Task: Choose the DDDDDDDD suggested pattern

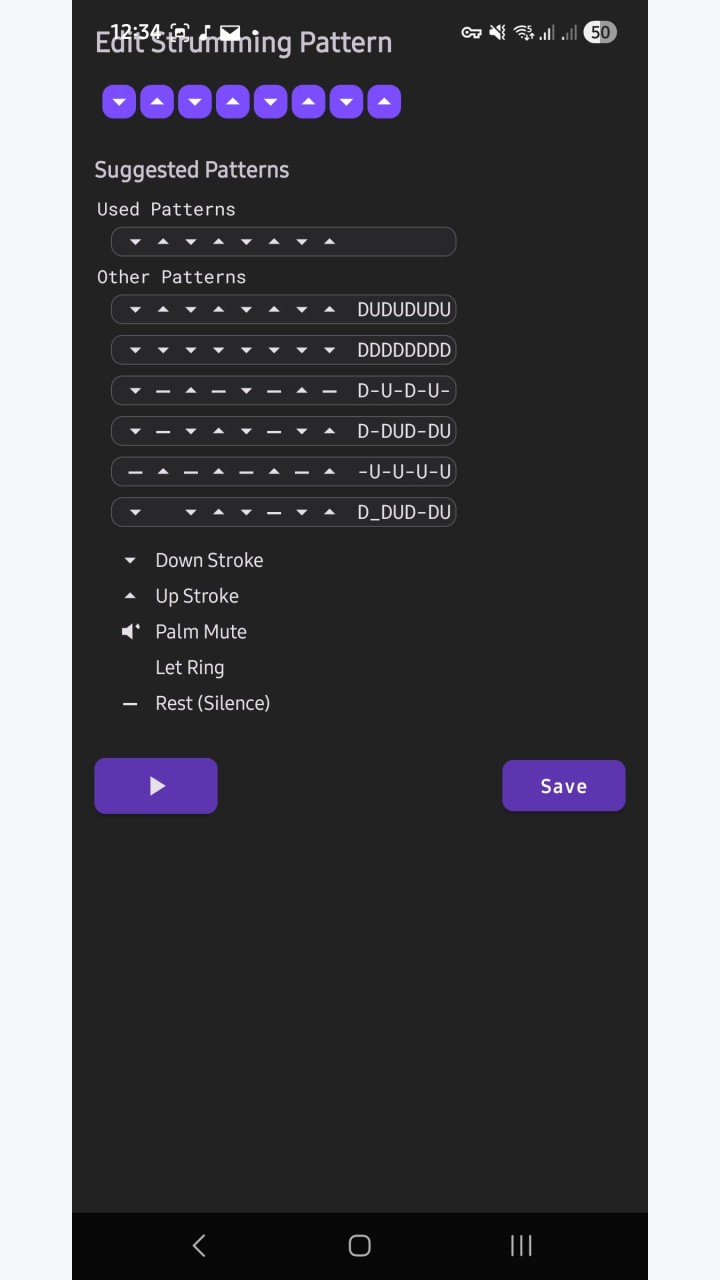Action: click(283, 350)
